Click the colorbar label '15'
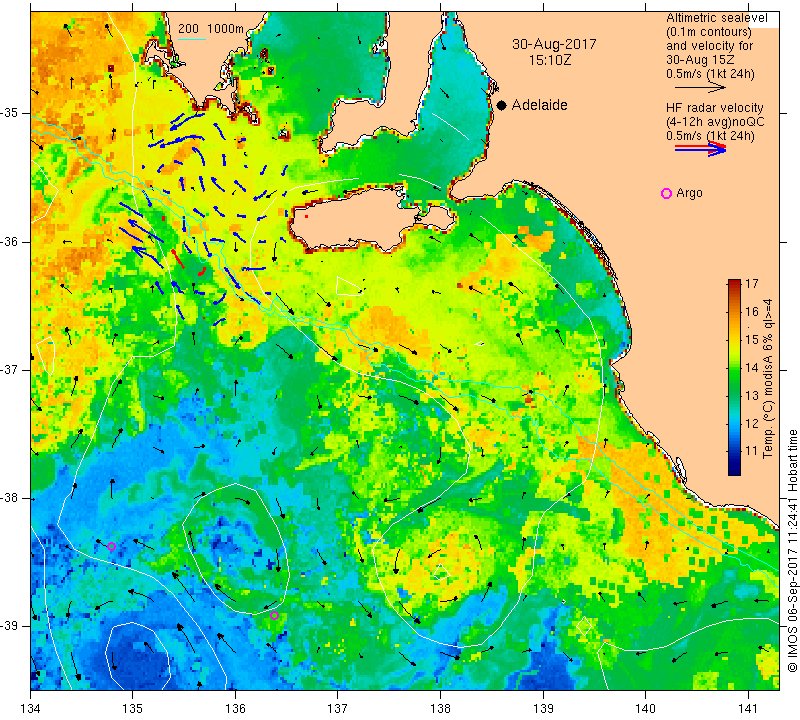The image size is (800, 720). [752, 339]
